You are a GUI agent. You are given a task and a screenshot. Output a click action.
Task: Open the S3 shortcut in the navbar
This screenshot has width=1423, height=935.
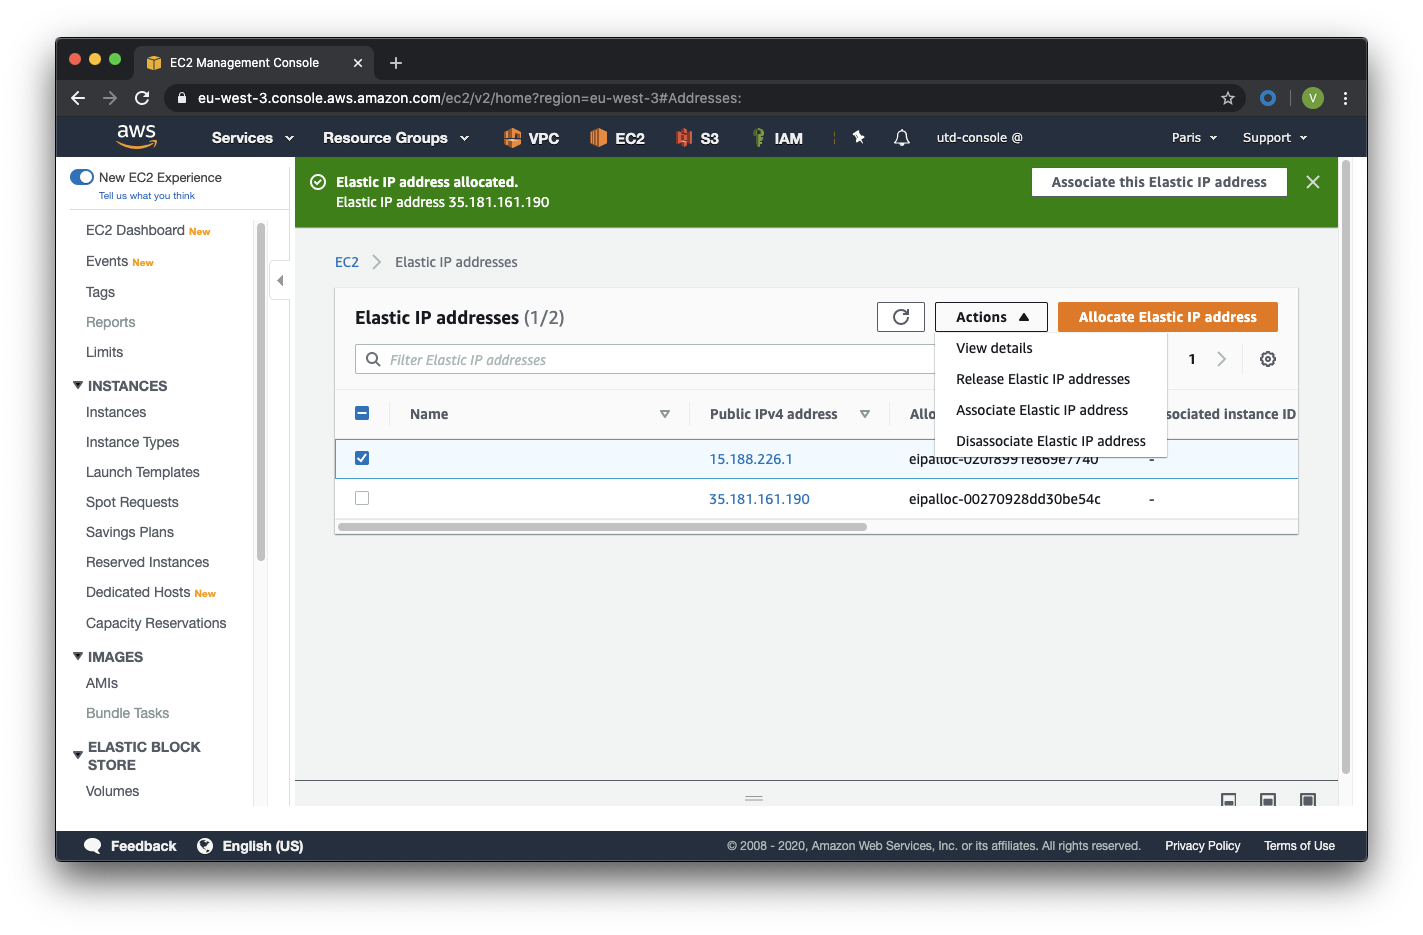[698, 138]
